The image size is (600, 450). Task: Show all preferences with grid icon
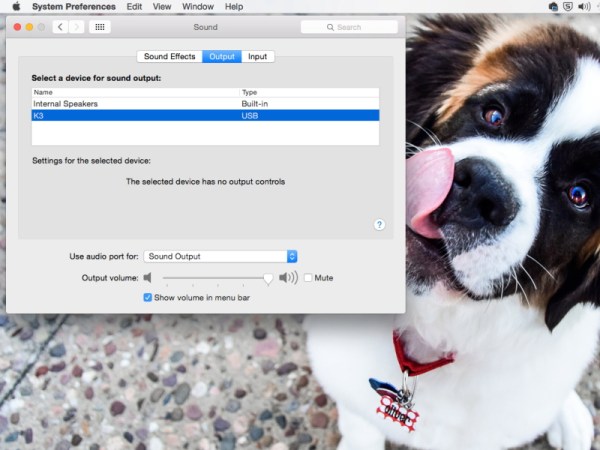100,27
